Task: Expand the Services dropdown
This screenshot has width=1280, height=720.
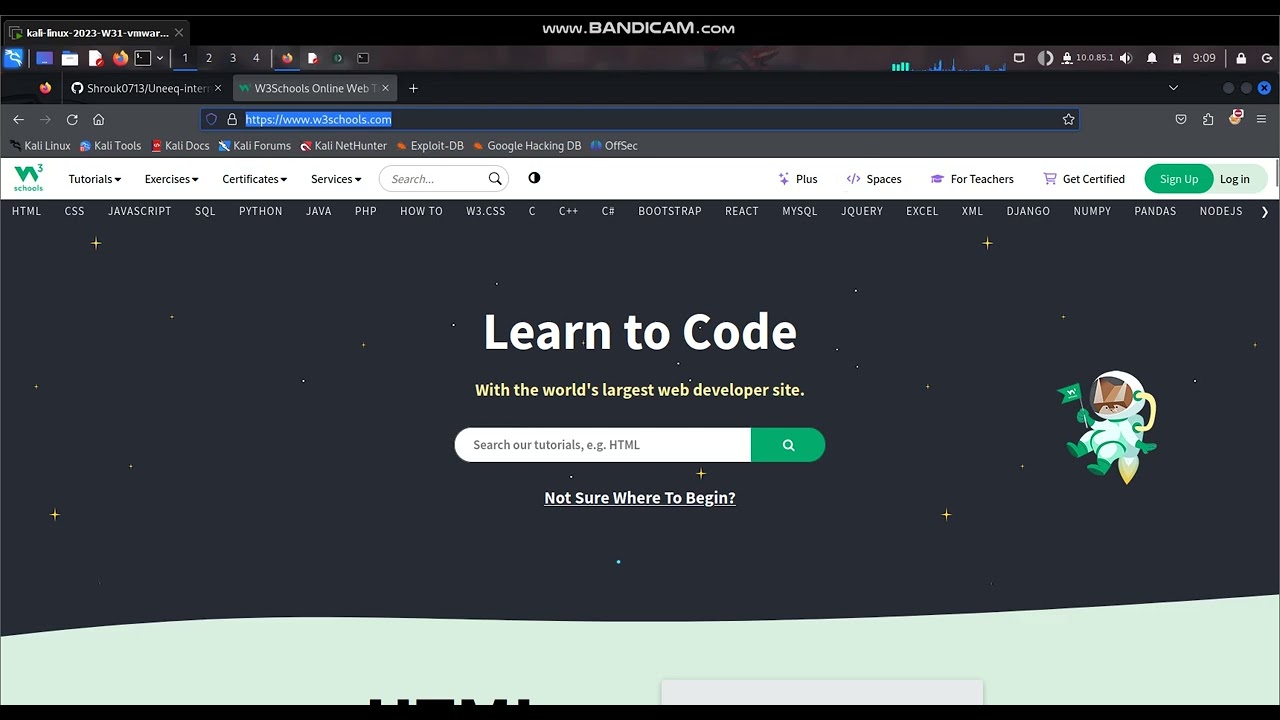Action: pos(336,179)
